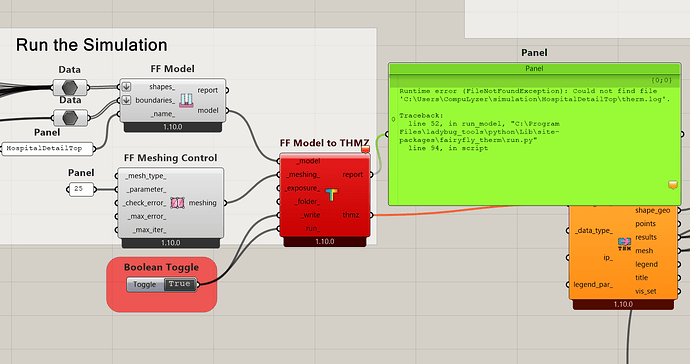Click the _max_iter_ input of FF Meshing Control
Image resolution: width=690 pixels, height=364 pixels.
coord(150,230)
